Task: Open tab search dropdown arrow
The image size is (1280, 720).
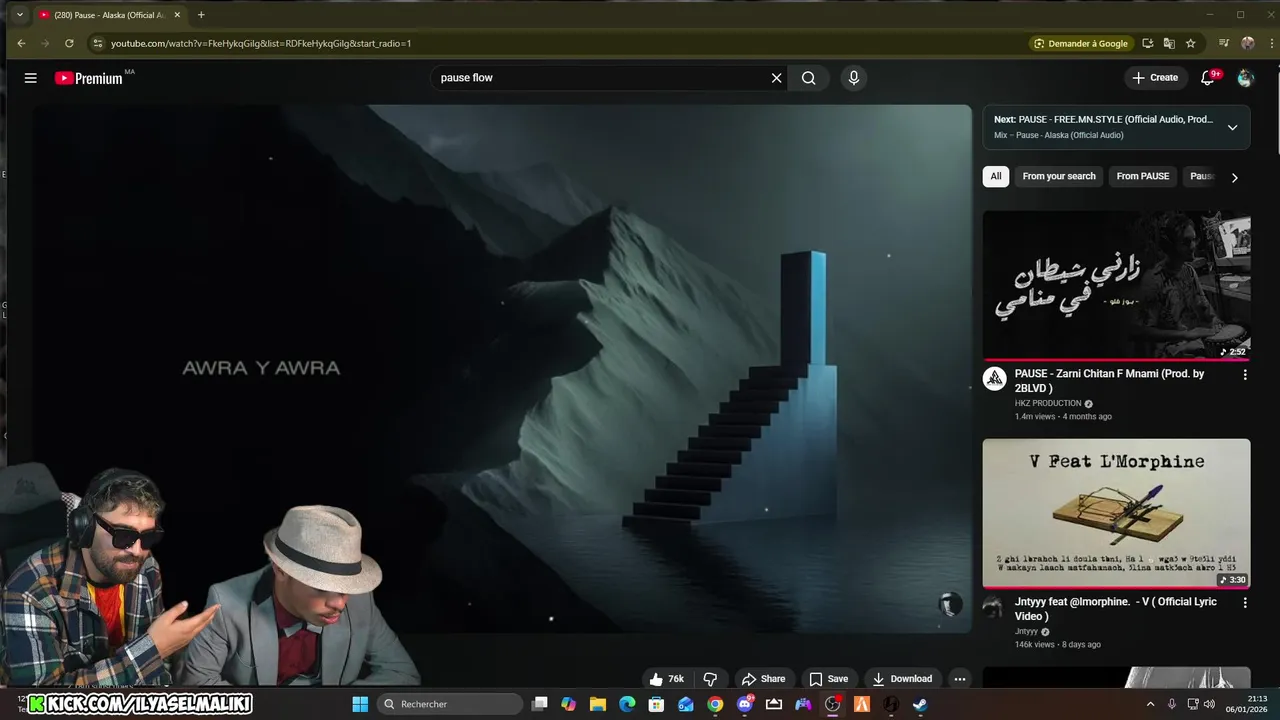Action: tap(19, 15)
